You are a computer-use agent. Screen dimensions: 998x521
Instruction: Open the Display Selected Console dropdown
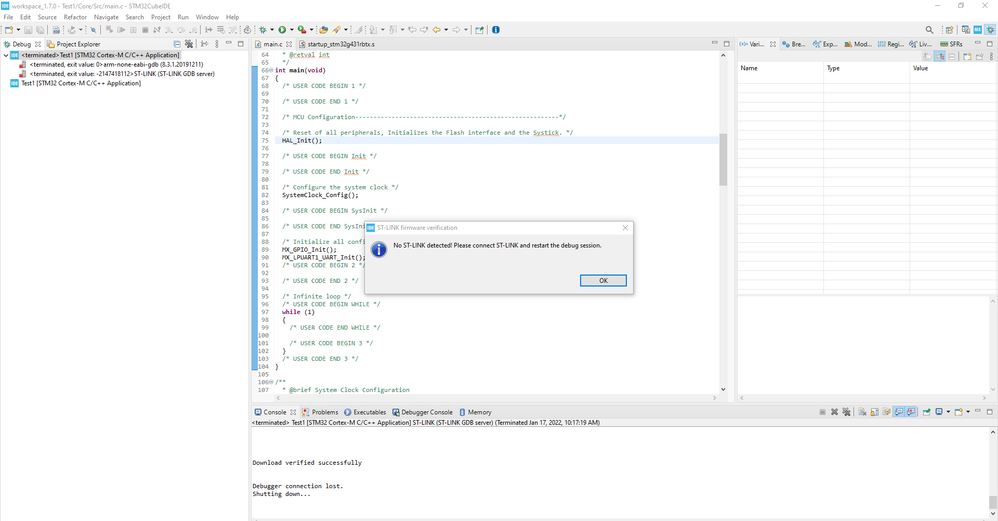948,412
